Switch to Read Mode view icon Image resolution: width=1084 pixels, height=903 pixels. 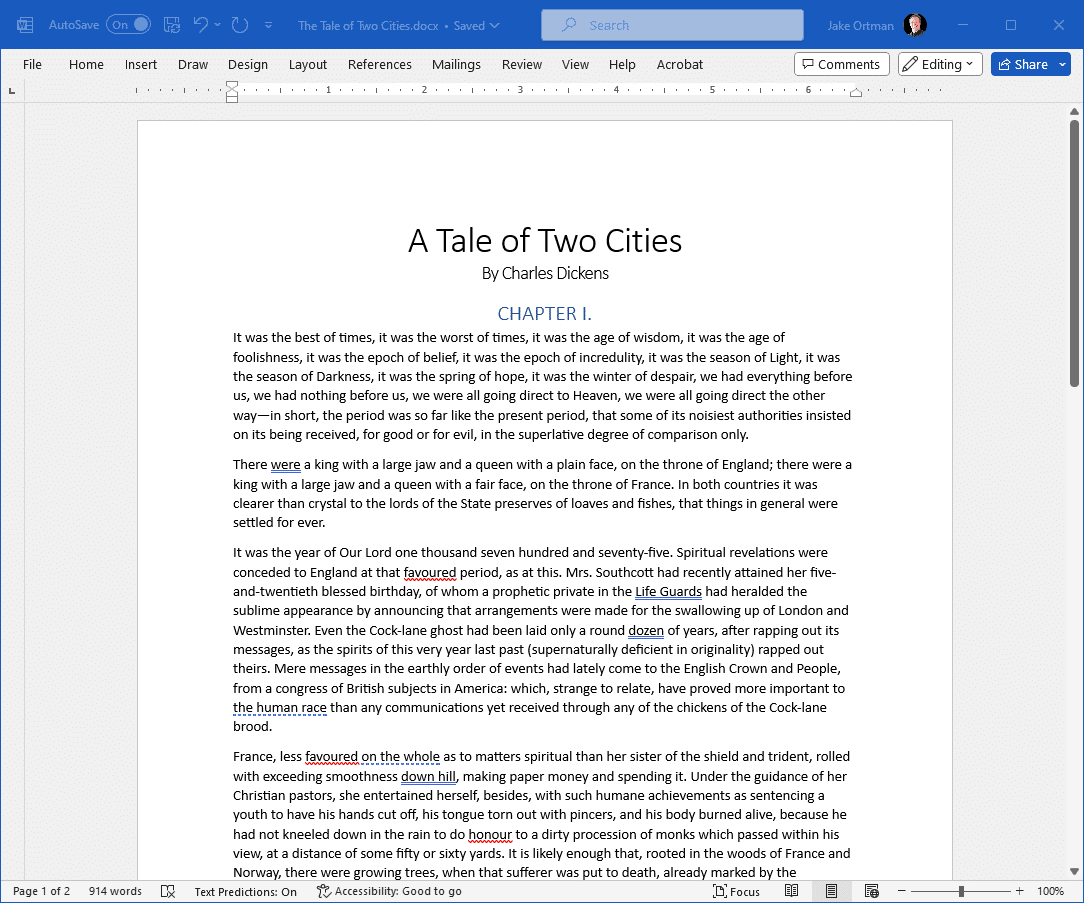tap(792, 891)
